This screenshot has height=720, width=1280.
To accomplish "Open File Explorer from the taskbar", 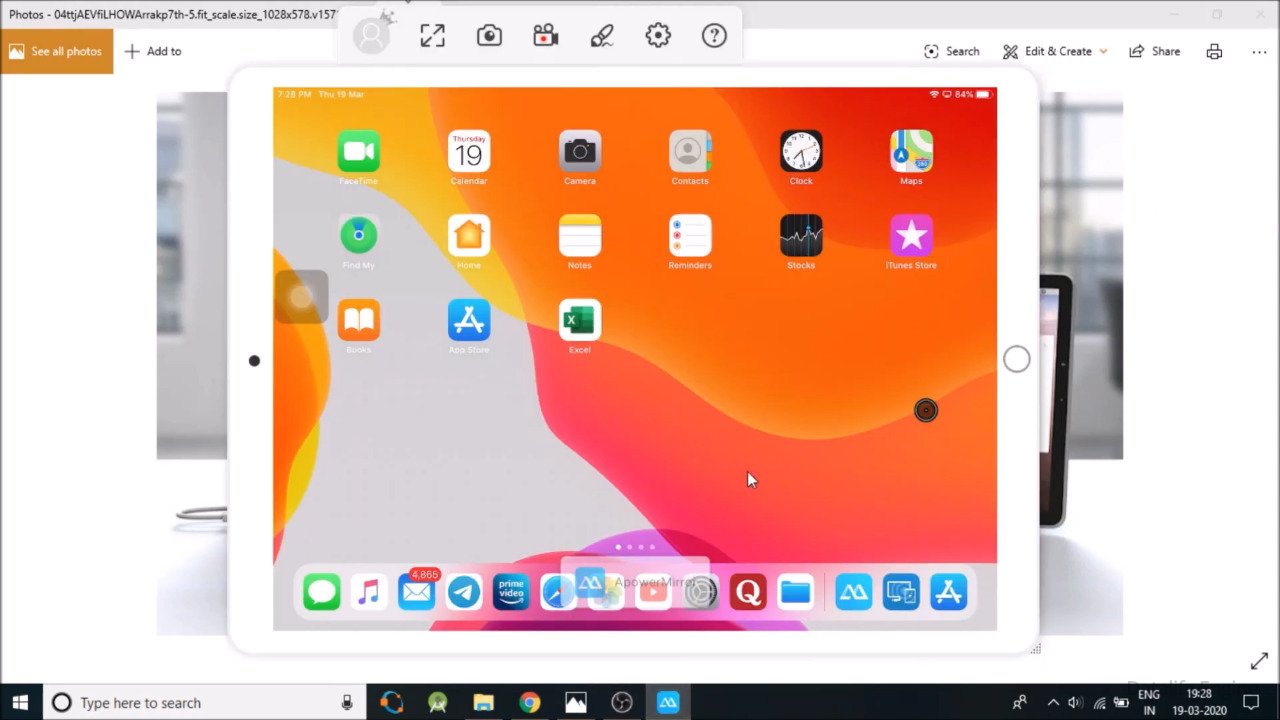I will point(483,703).
